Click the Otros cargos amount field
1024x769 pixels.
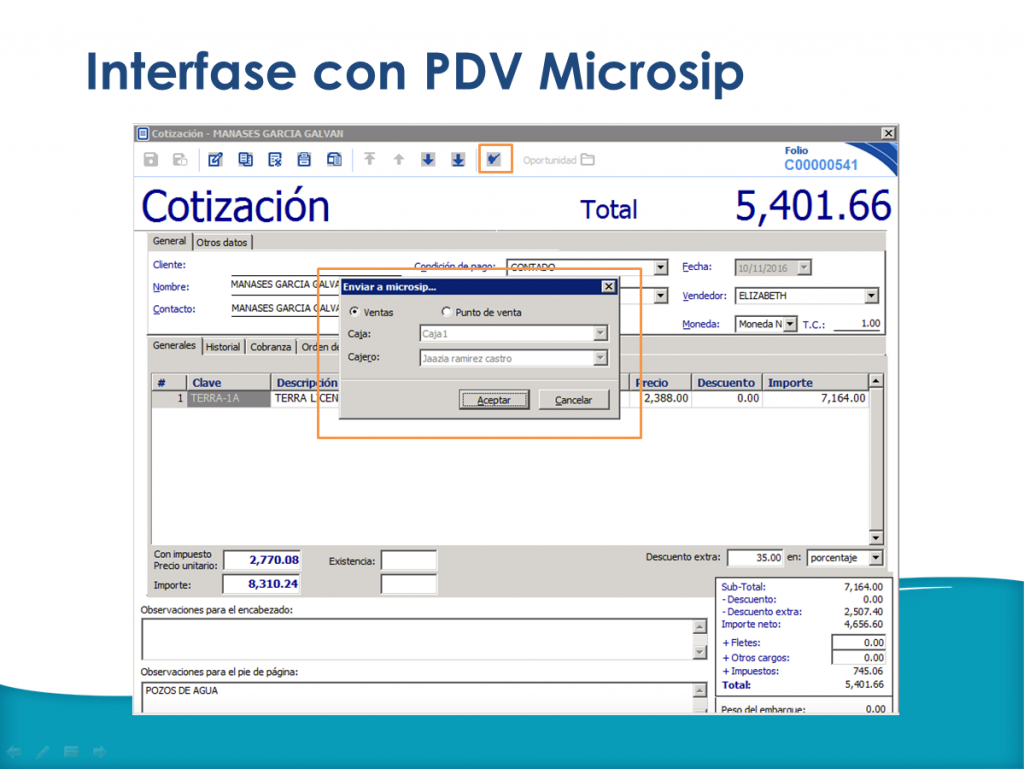[x=858, y=657]
